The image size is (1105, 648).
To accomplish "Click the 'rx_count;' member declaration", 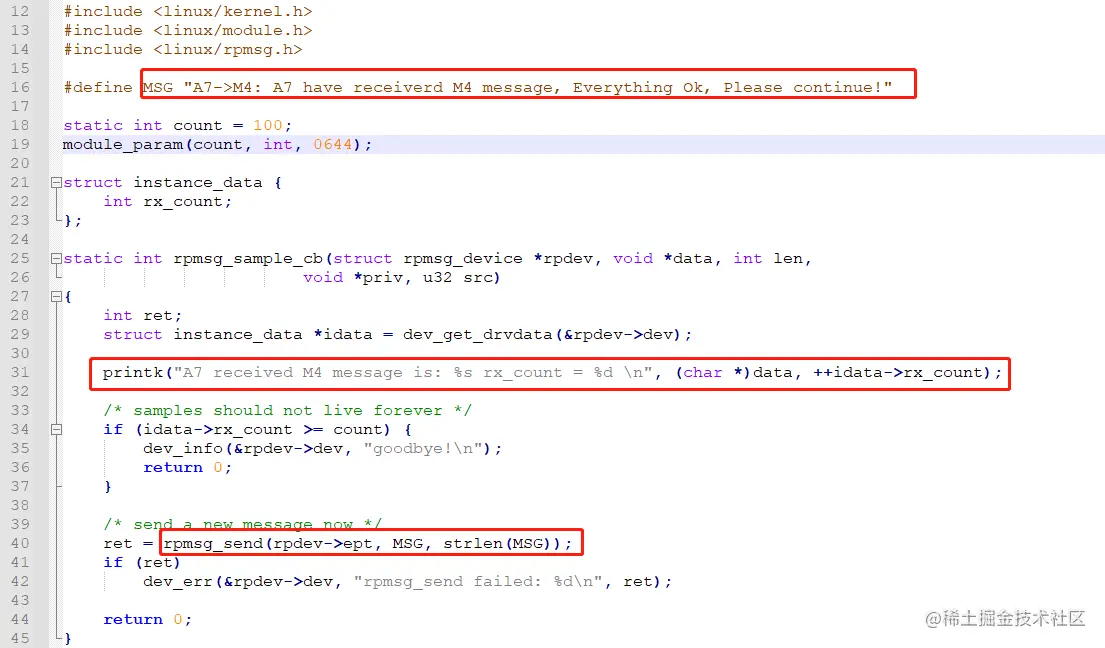I will [187, 201].
